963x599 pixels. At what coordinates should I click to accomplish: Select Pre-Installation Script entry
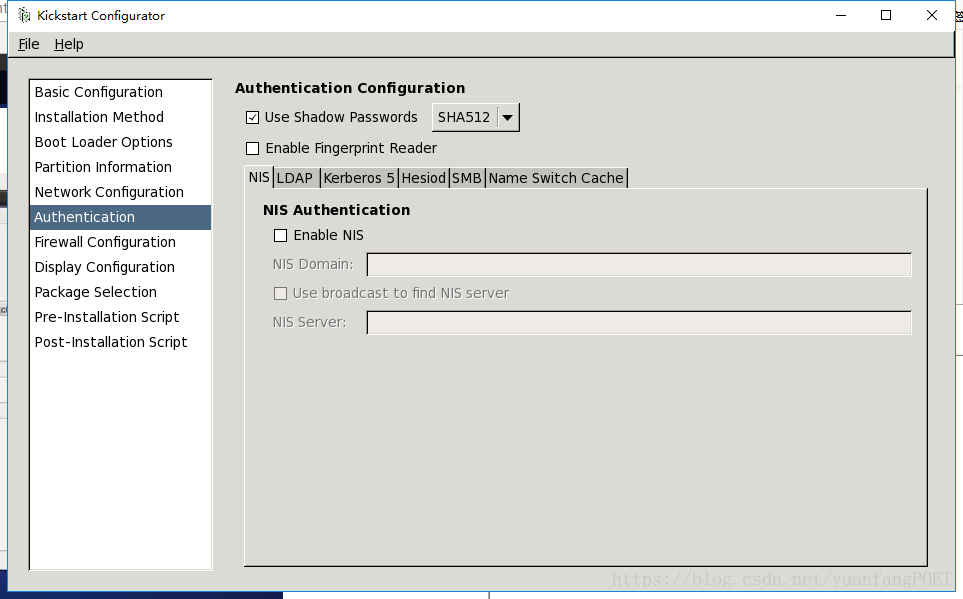coord(120,317)
